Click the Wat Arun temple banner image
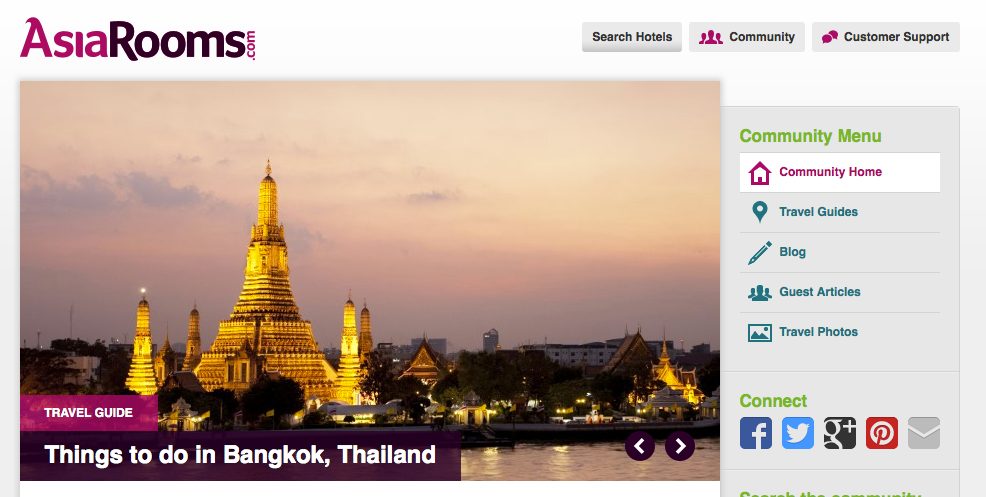The width and height of the screenshot is (986, 497). click(370, 252)
